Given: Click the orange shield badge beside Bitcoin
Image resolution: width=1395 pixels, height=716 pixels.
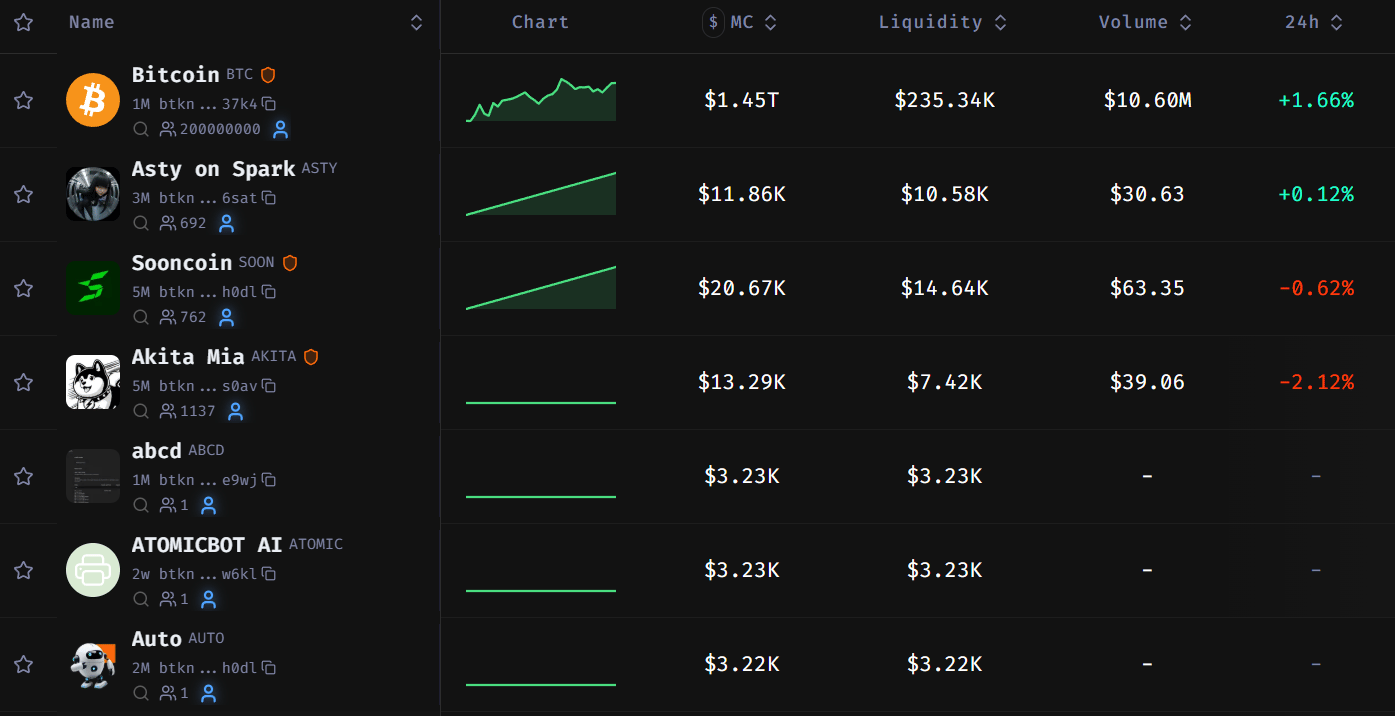Looking at the screenshot, I should 268,75.
